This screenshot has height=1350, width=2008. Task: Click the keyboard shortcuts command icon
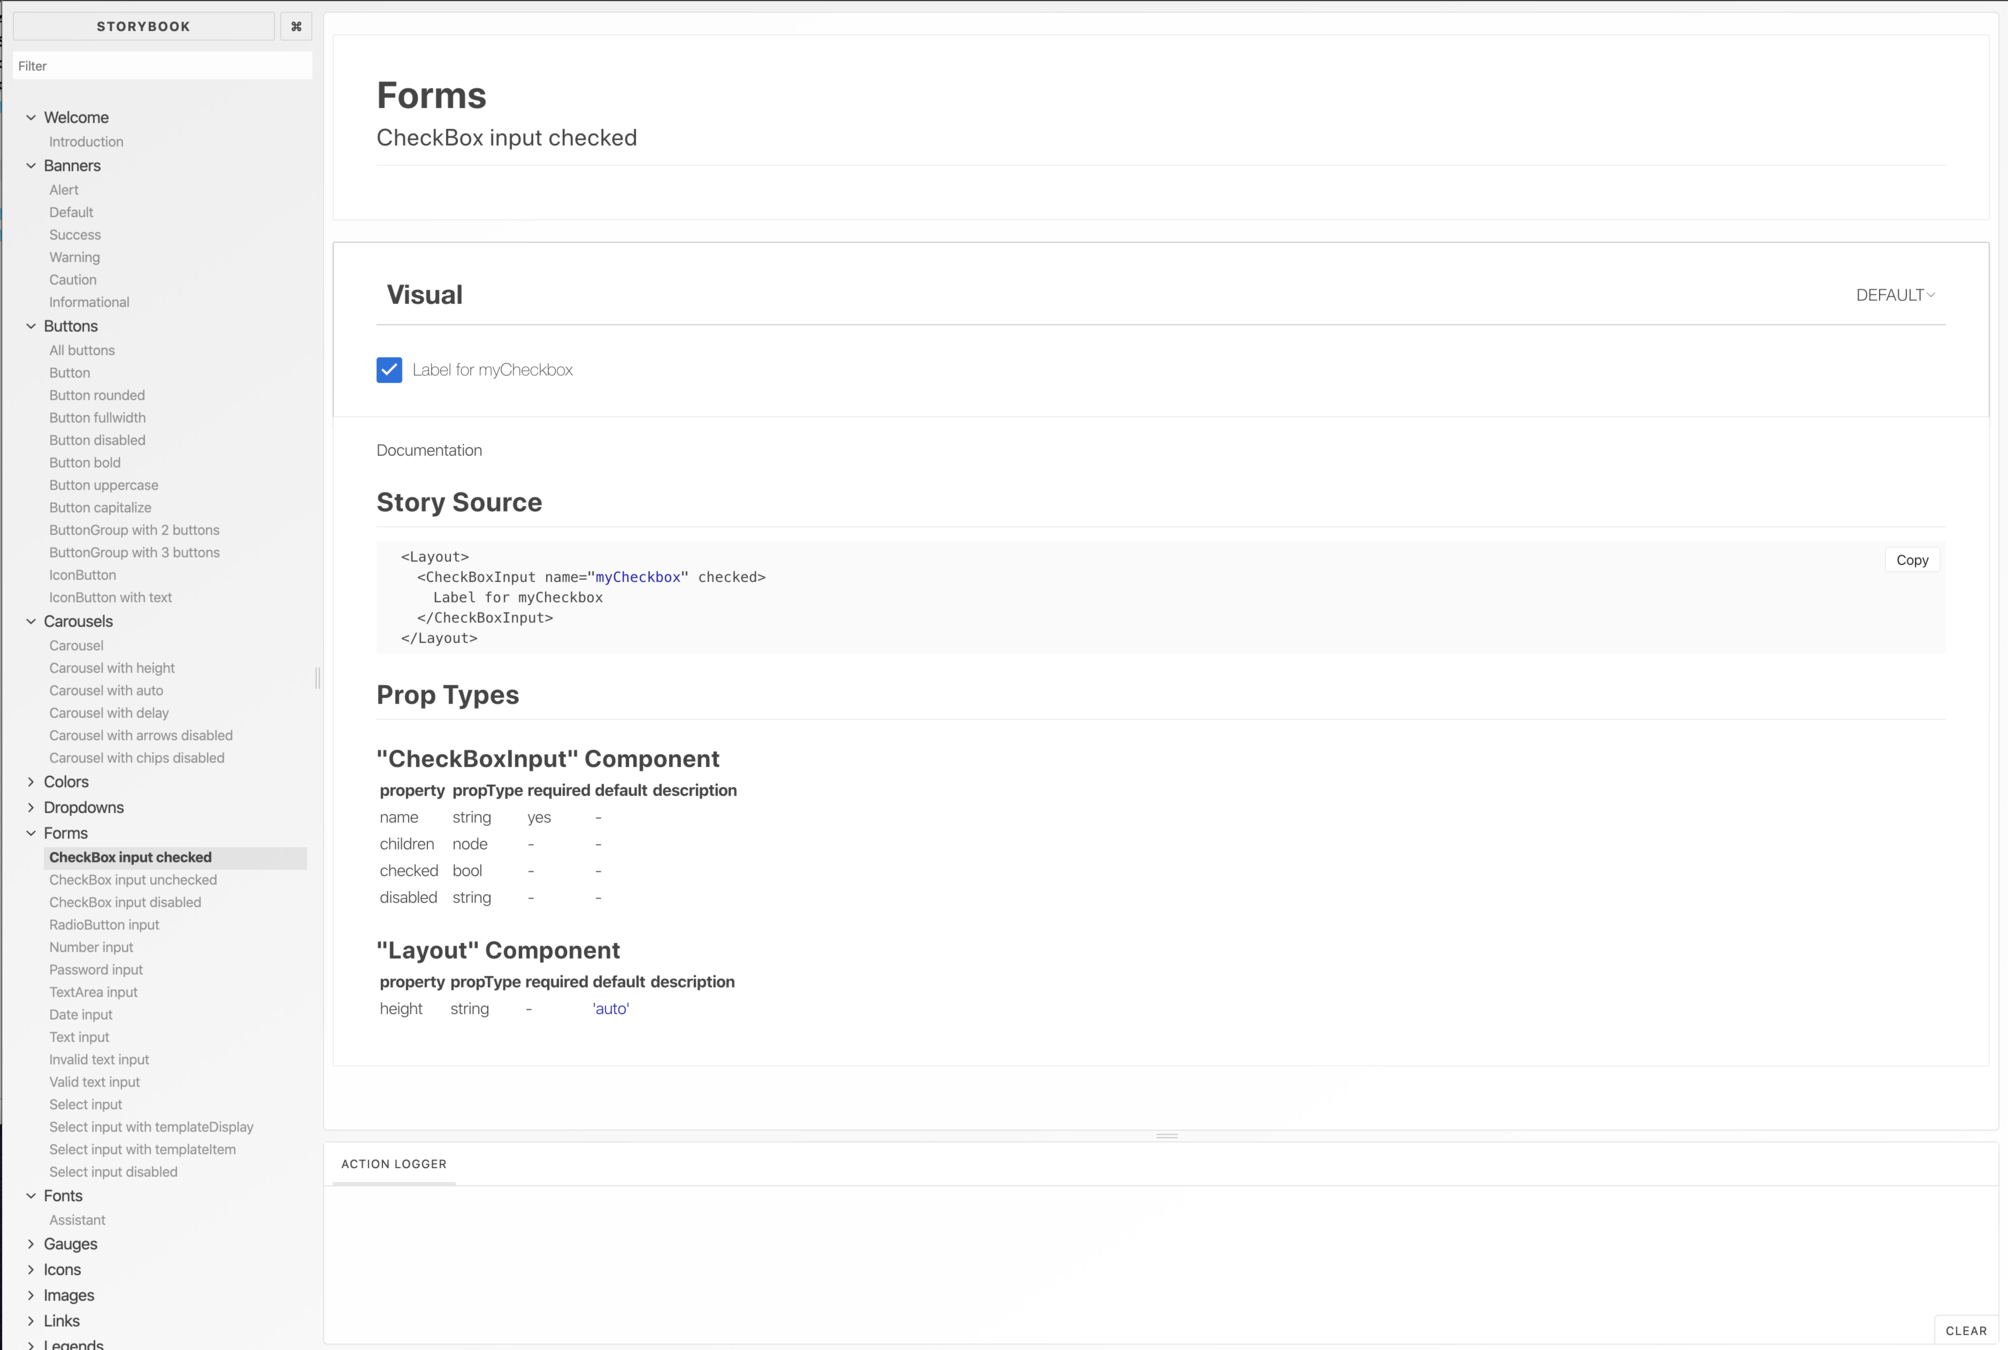tap(296, 27)
